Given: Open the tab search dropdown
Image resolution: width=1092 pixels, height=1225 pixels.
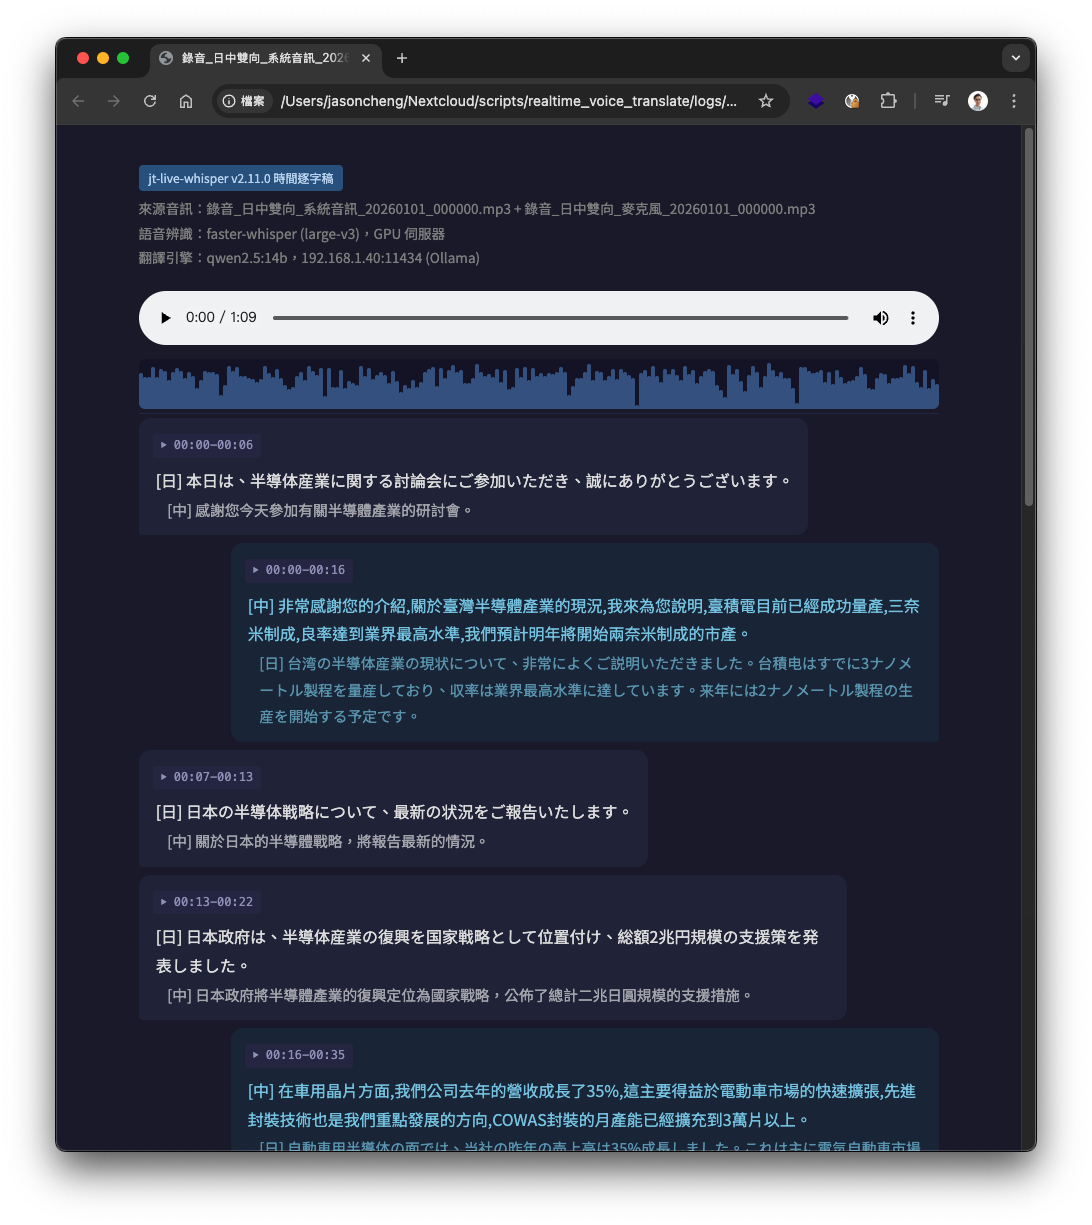Looking at the screenshot, I should click(1016, 58).
